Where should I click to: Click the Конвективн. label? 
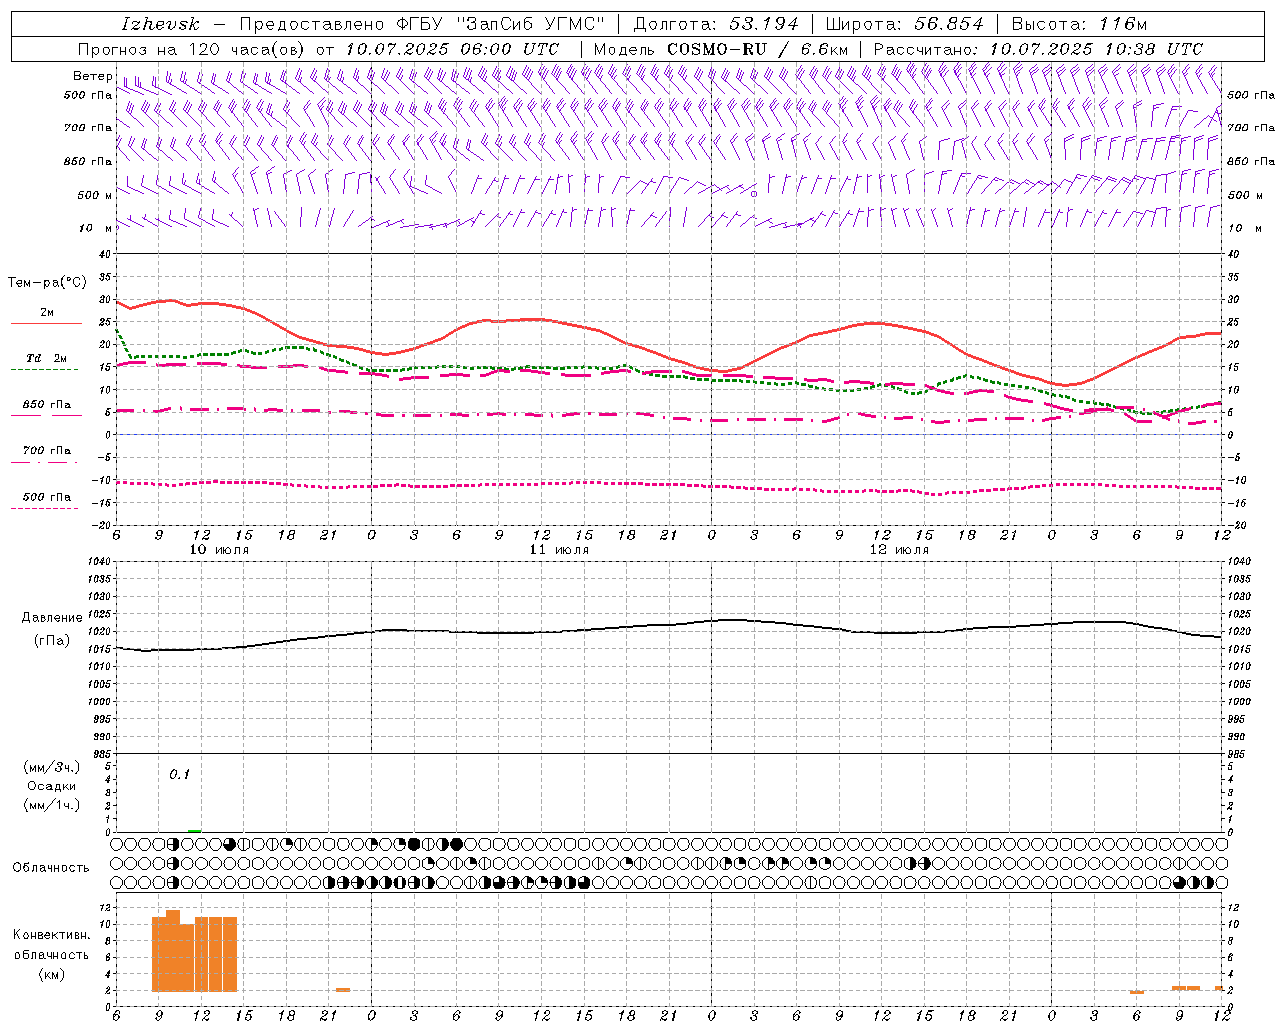51,934
